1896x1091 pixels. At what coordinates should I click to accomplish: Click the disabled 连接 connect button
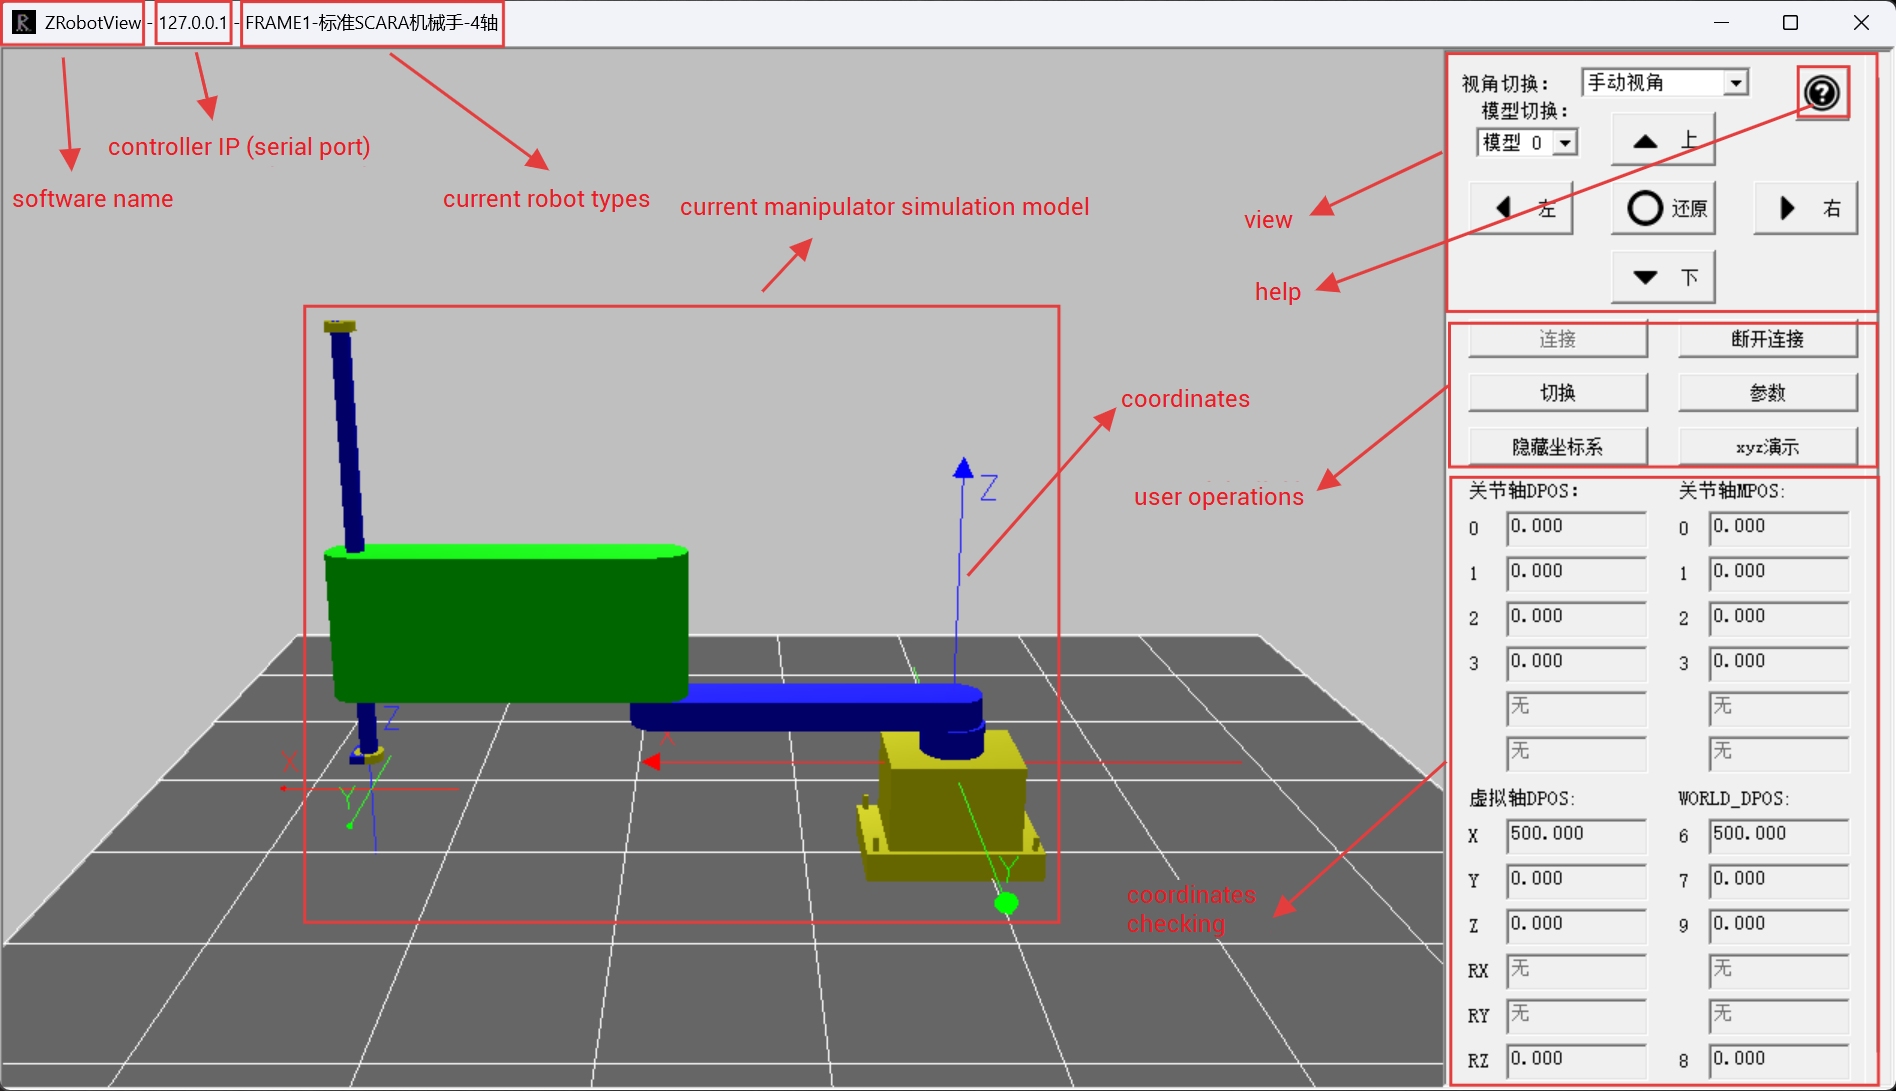pyautogui.click(x=1557, y=340)
